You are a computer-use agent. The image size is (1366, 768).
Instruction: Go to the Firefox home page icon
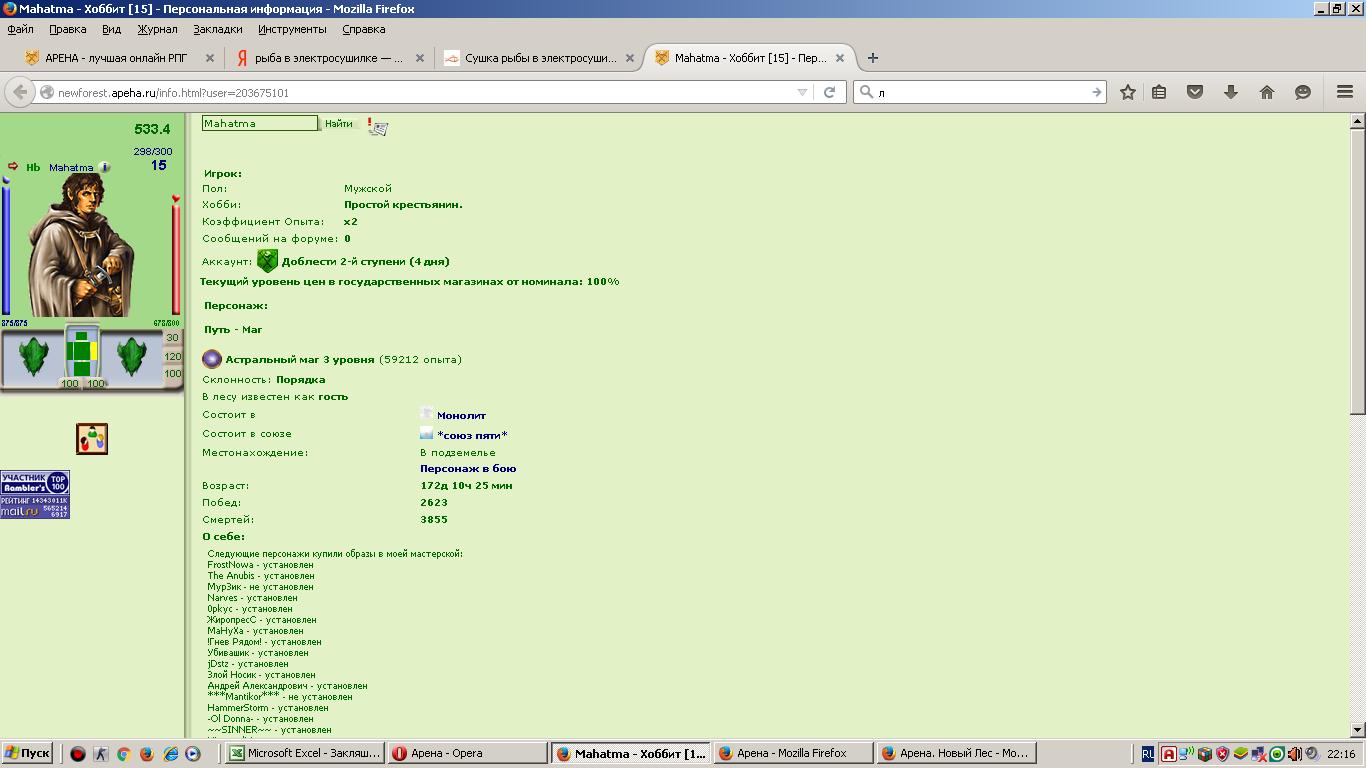click(1267, 92)
